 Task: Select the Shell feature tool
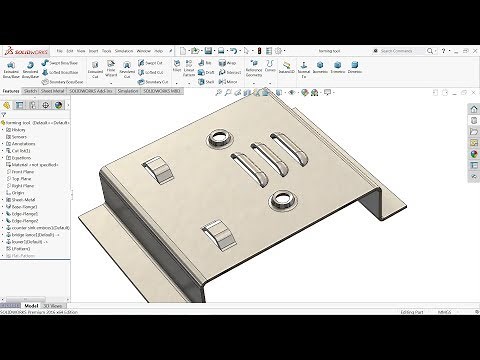[x=206, y=82]
